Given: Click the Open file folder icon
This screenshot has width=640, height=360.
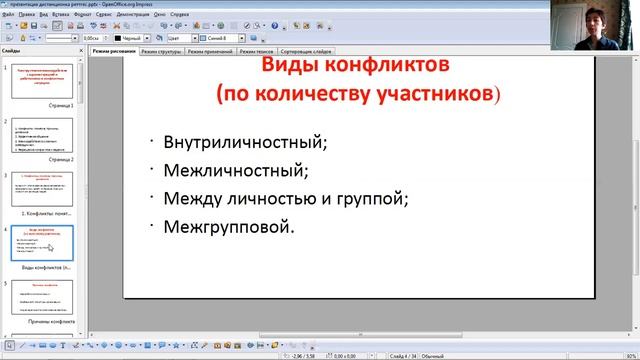Looking at the screenshot, I should click(24, 26).
